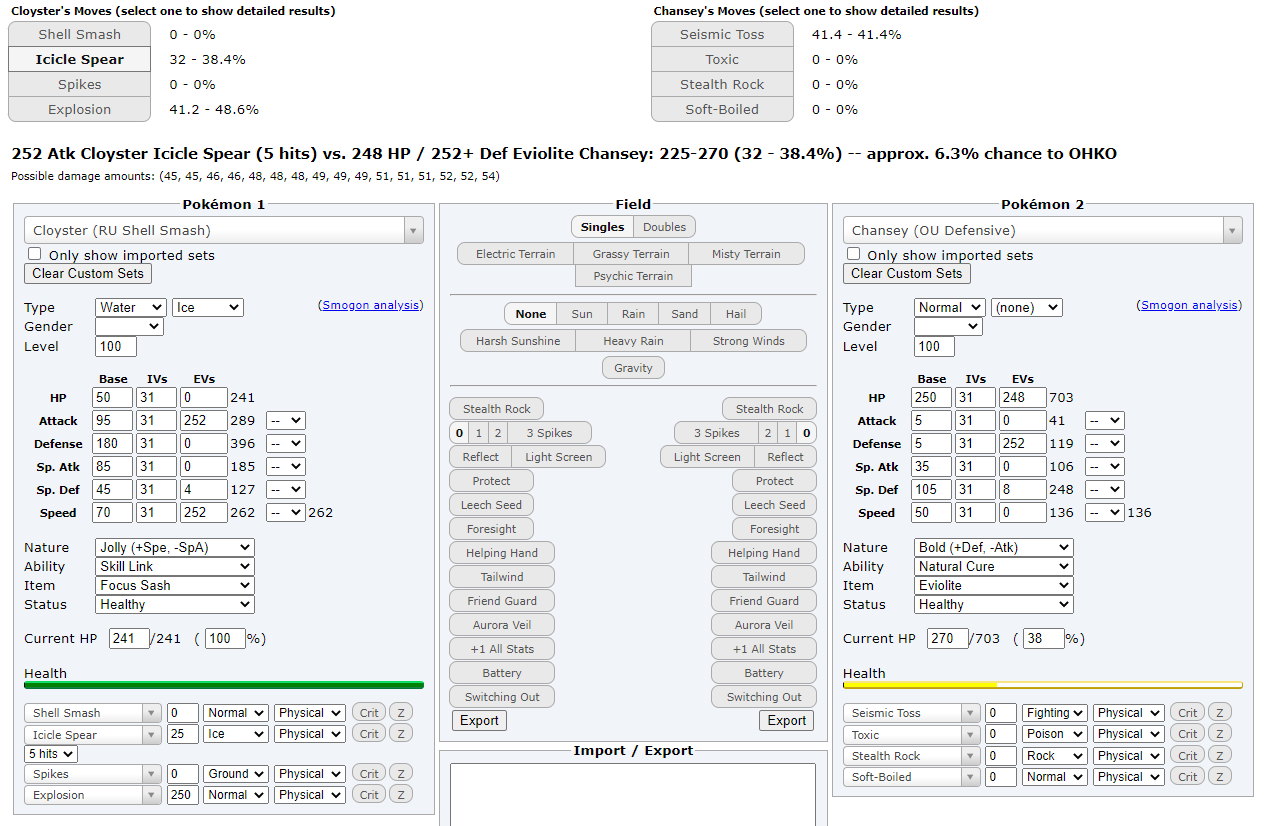Tick Pokémon 2's Only show imported sets
This screenshot has width=1264, height=826.
854,254
